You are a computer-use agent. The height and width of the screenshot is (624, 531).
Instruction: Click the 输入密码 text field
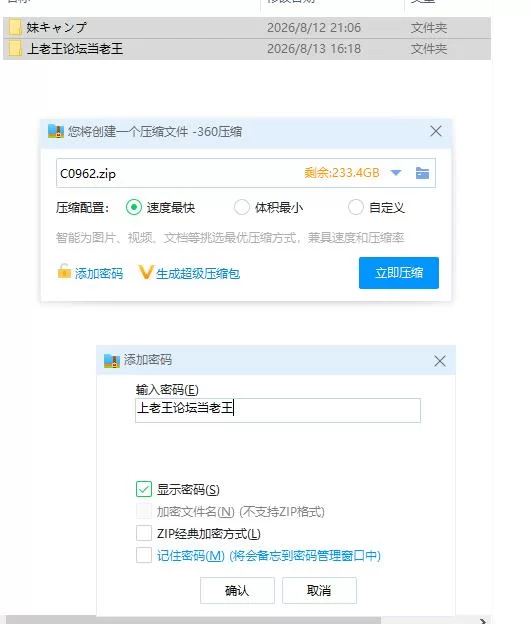pyautogui.click(x=278, y=410)
